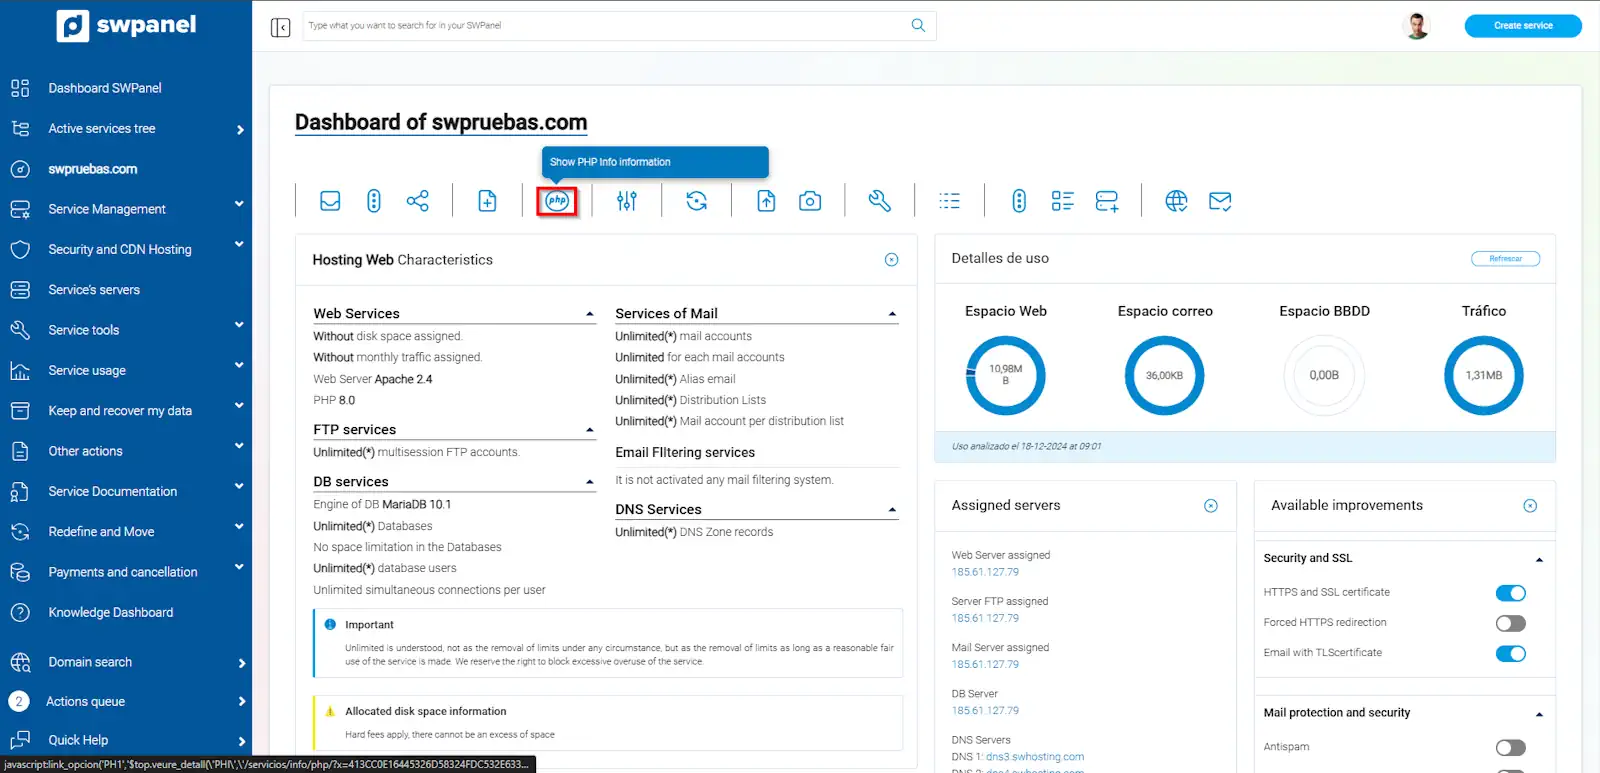Open the Active services tree arrow
The width and height of the screenshot is (1600, 773).
pos(240,130)
